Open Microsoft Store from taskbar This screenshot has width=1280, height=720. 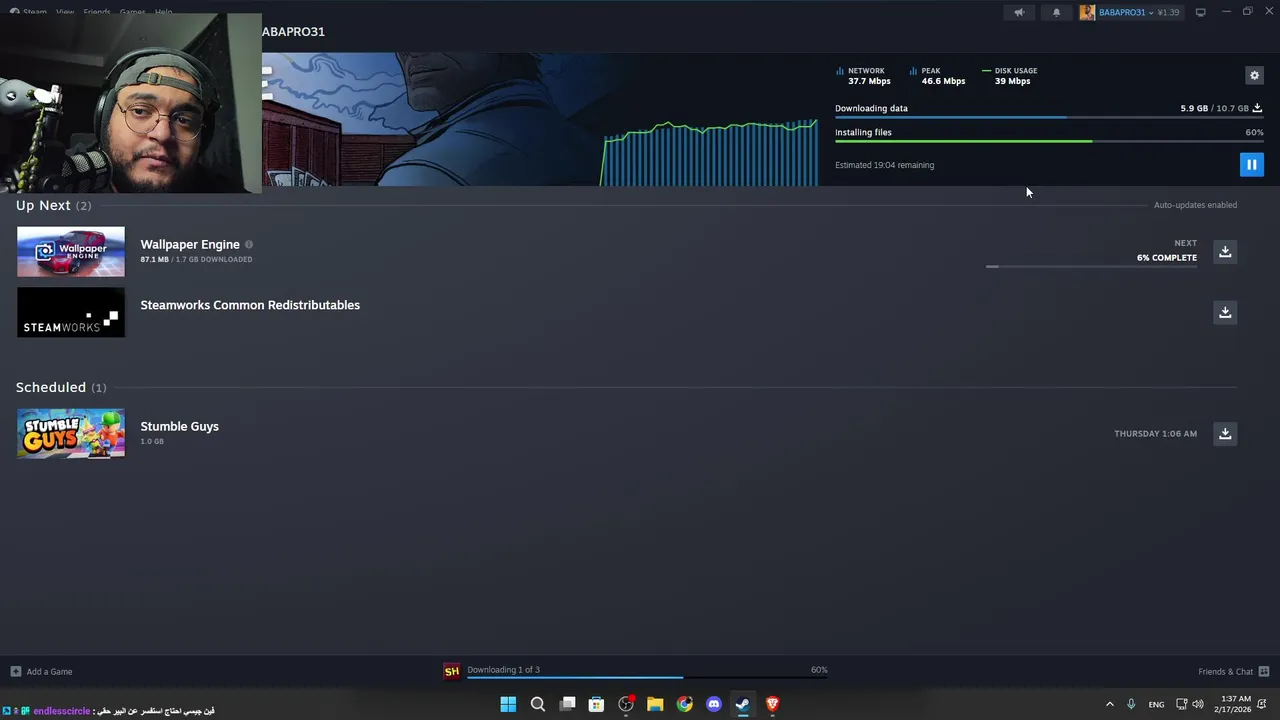click(x=596, y=705)
